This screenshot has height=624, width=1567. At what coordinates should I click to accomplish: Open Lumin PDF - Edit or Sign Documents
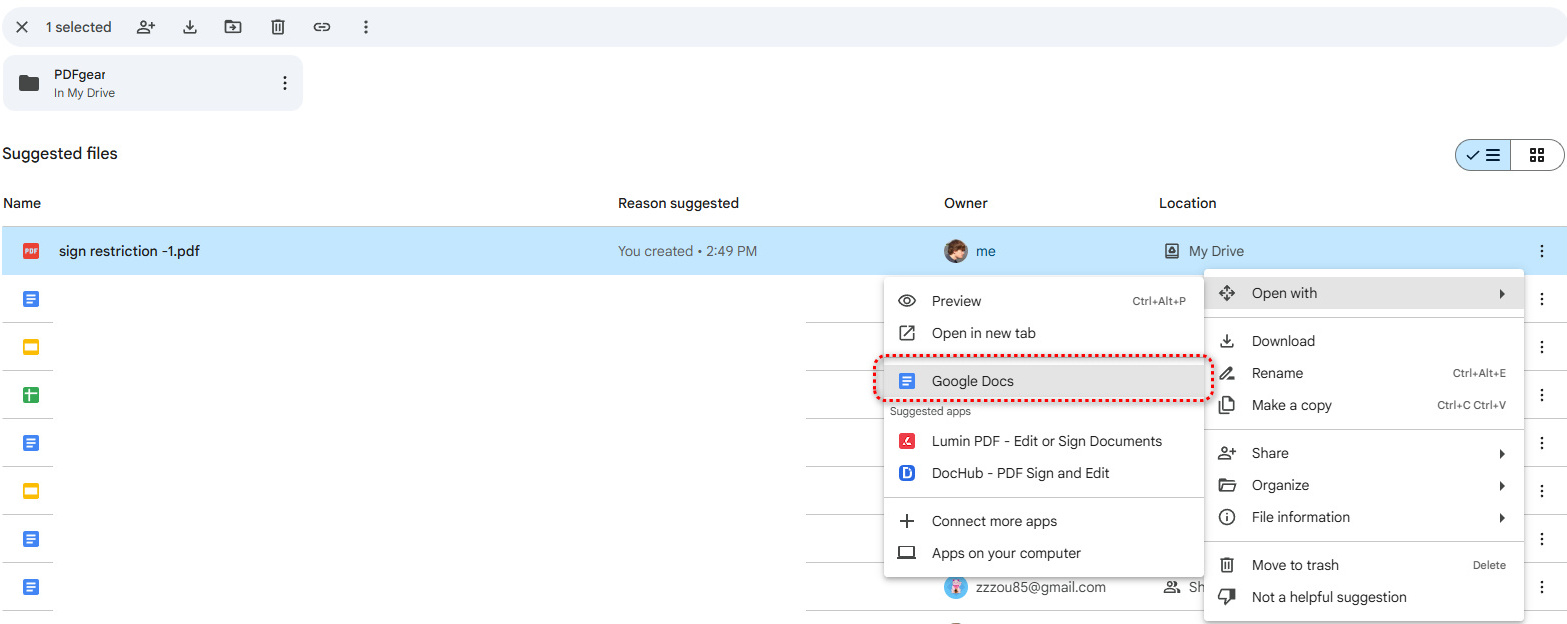(1046, 441)
